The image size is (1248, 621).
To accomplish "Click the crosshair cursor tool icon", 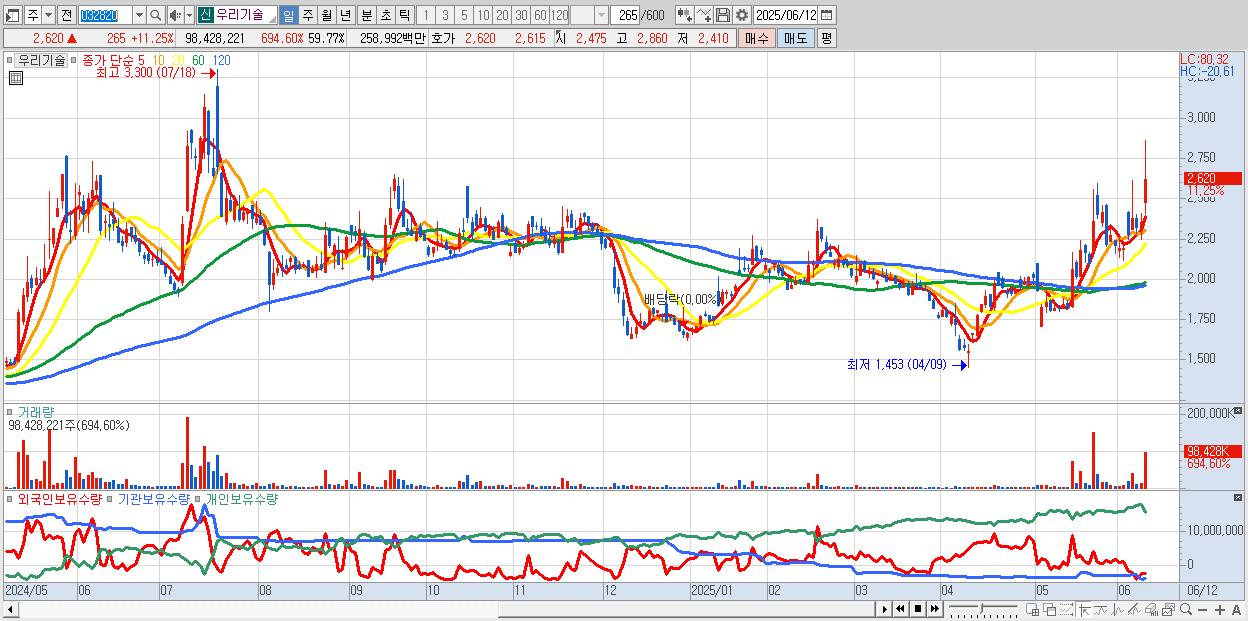I will (1084, 609).
